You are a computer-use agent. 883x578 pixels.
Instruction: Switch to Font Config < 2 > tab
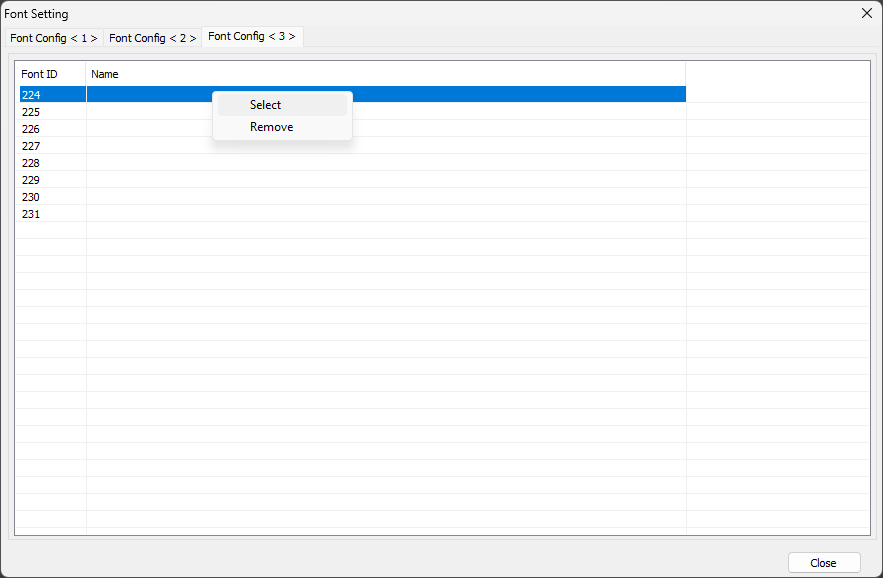(x=152, y=38)
